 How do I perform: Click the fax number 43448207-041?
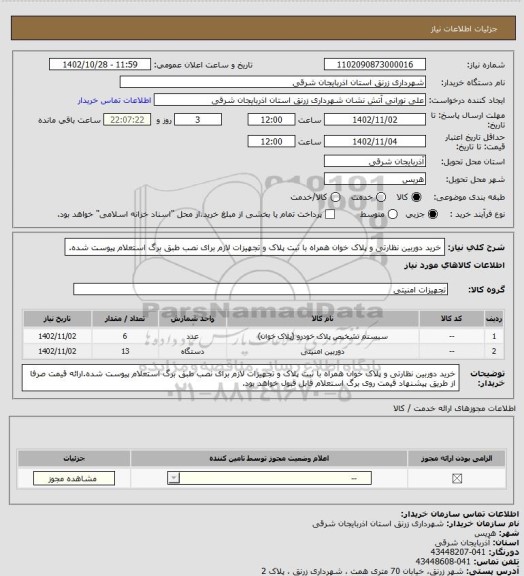pos(458,552)
